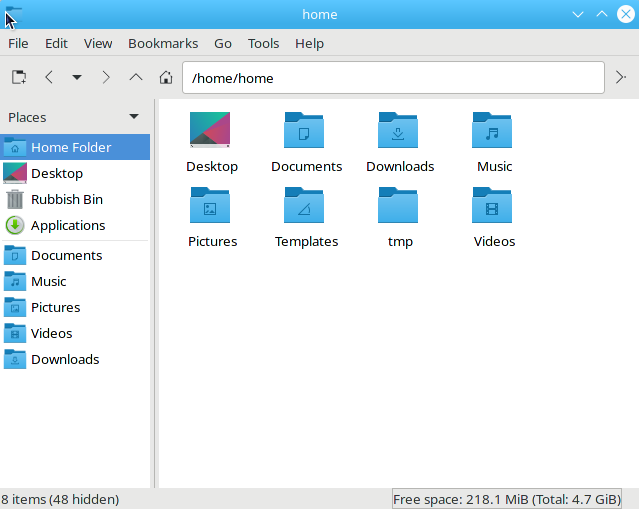Select the Downloads folder icon in the file view
Screen dimensions: 639x509
coord(398,130)
